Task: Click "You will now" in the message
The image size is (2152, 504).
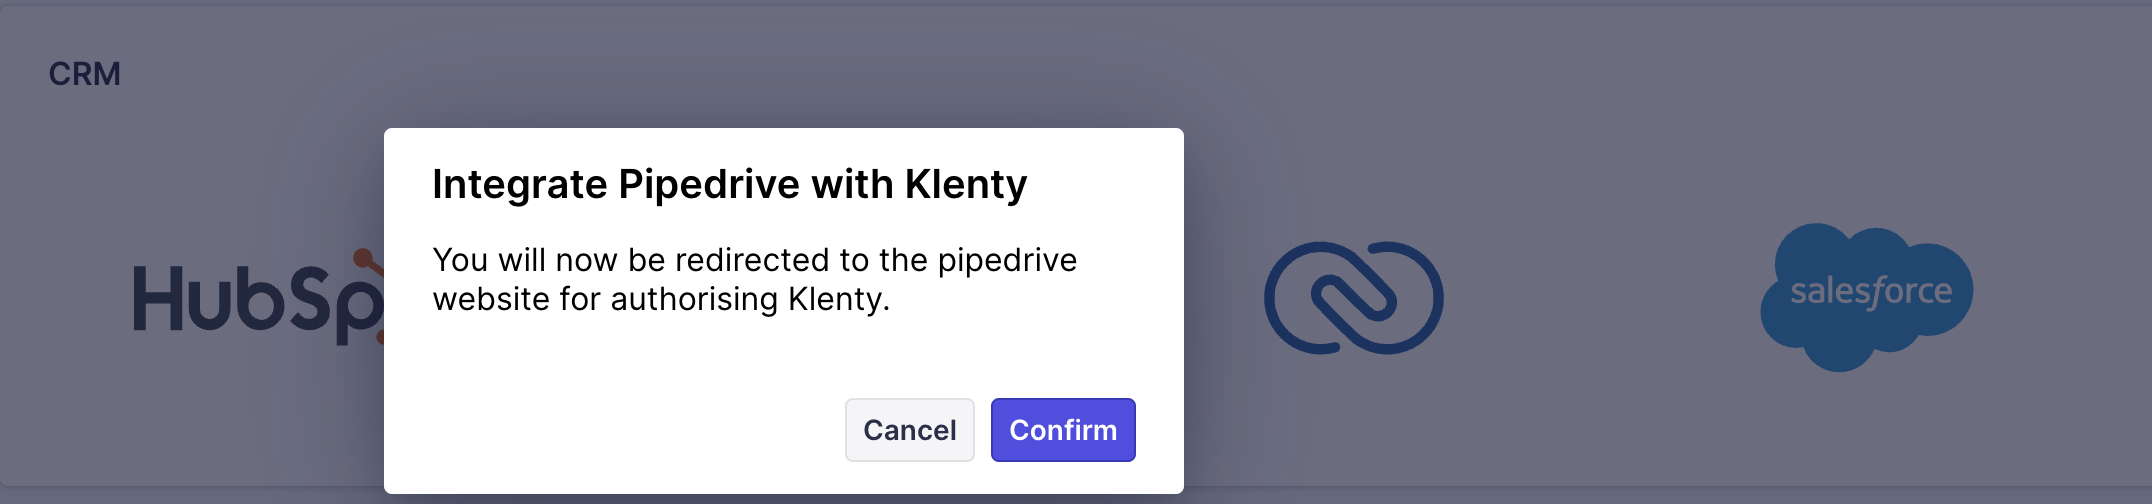Action: pos(524,260)
